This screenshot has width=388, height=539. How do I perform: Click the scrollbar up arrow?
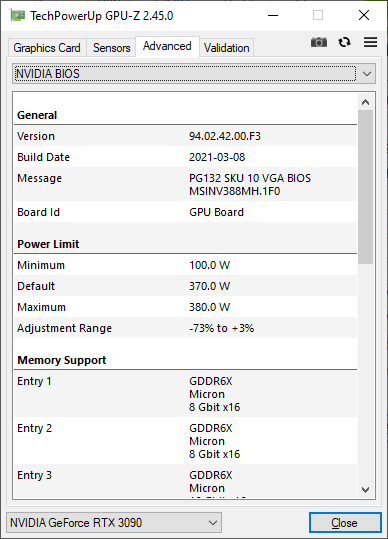pyautogui.click(x=365, y=102)
